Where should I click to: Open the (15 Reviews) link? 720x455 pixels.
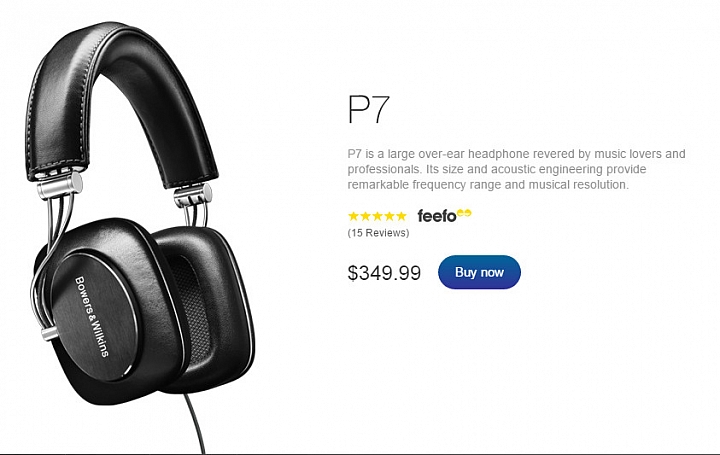pos(378,233)
